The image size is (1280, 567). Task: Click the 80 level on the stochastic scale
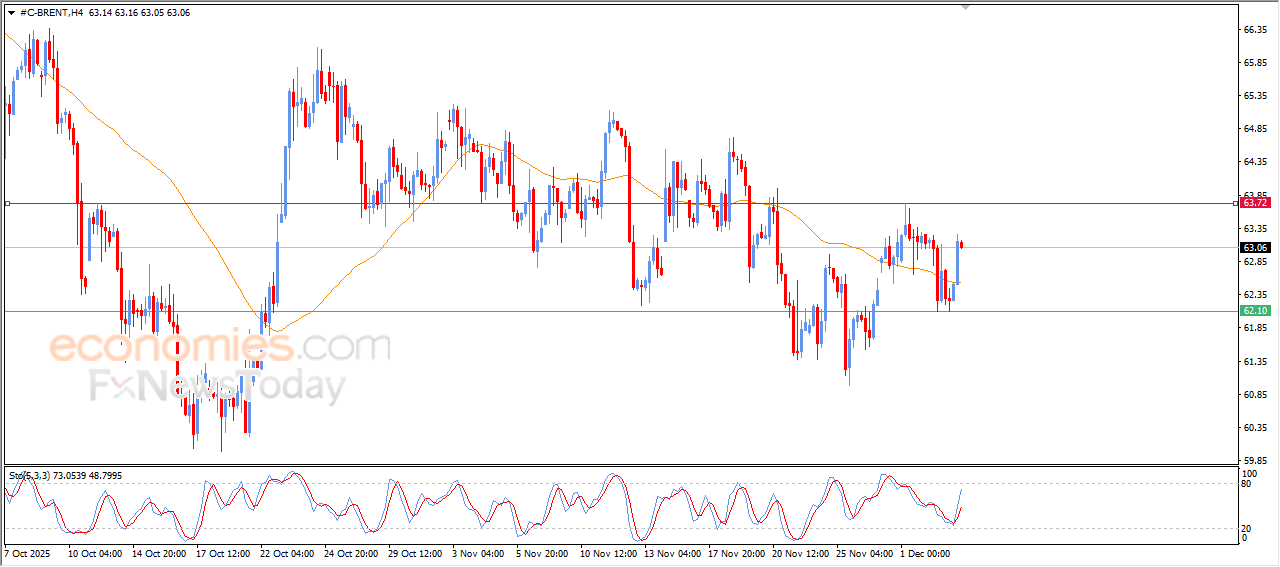1246,484
